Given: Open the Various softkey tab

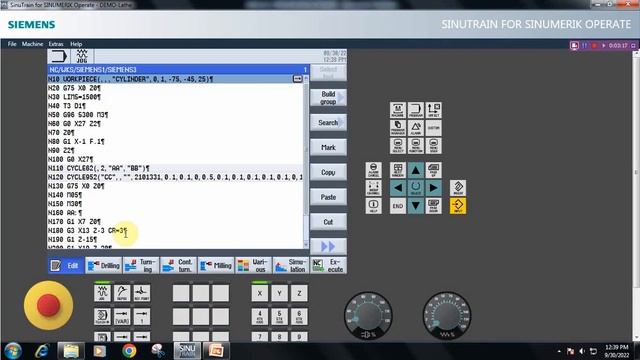Looking at the screenshot, I should [253, 266].
